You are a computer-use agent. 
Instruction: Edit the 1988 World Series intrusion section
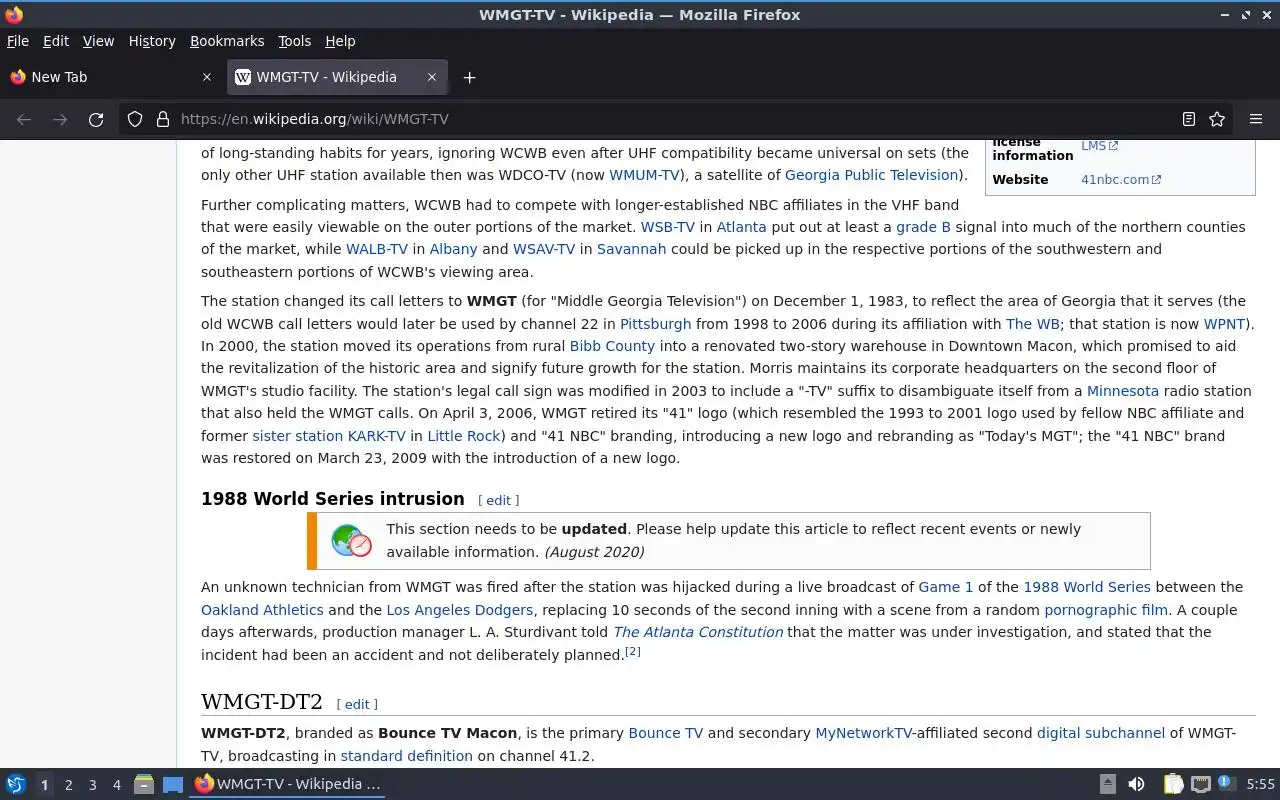coord(498,500)
